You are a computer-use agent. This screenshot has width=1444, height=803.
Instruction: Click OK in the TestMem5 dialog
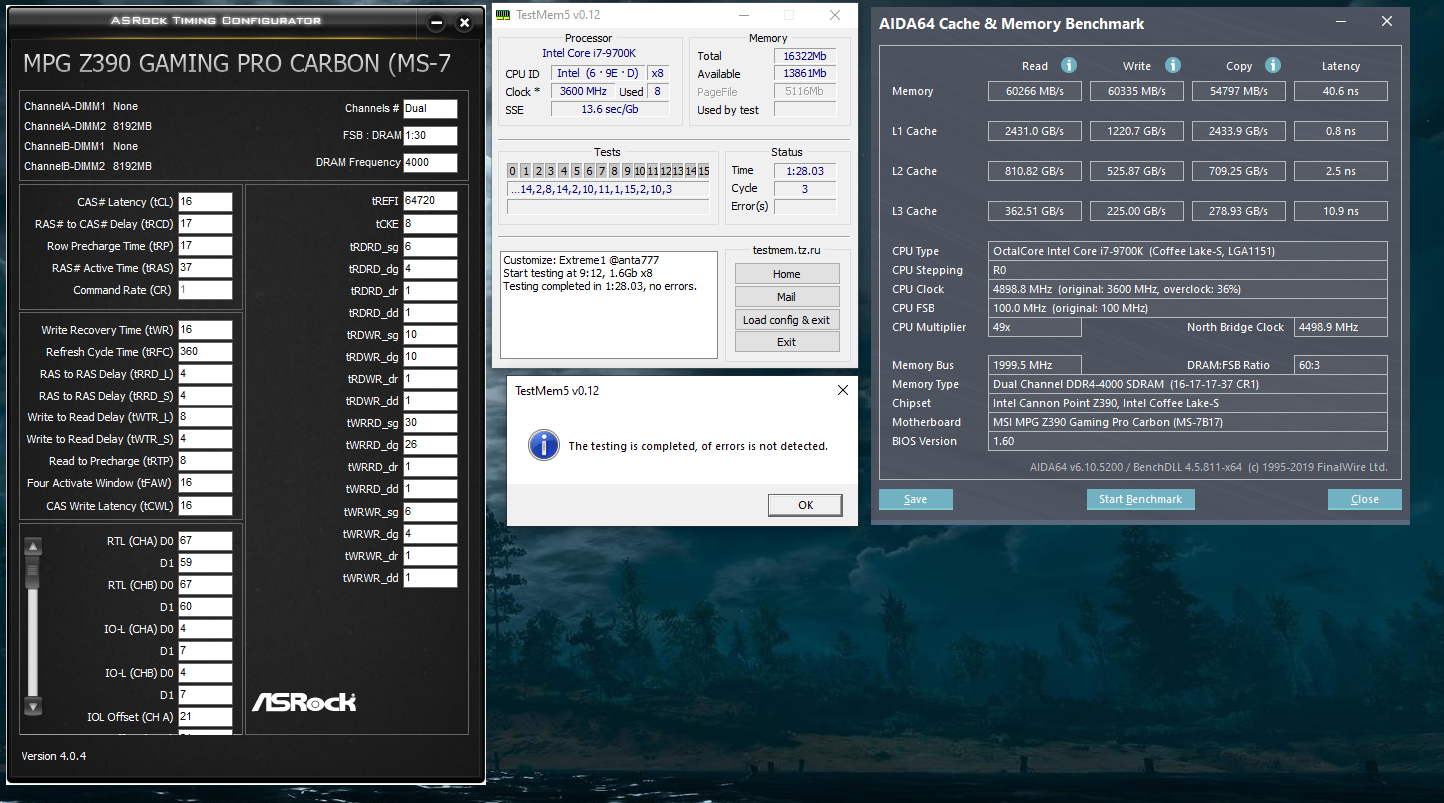click(x=805, y=505)
